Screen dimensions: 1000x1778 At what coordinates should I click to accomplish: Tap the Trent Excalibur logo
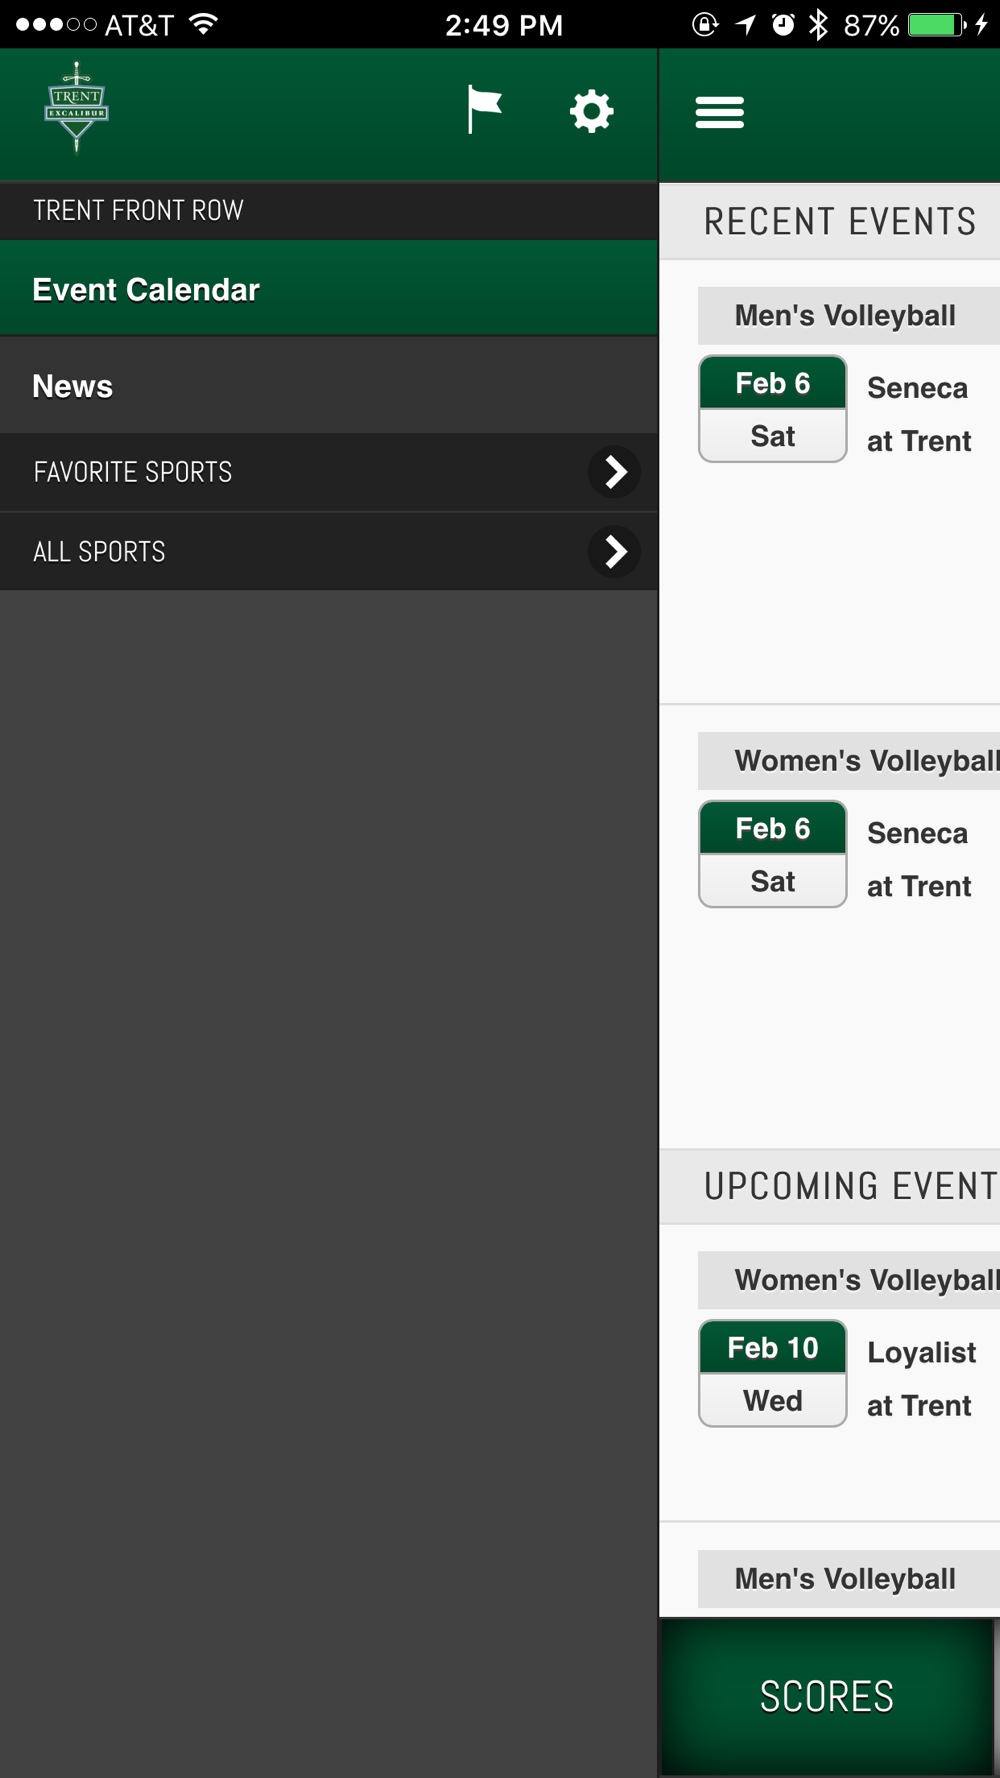click(77, 107)
